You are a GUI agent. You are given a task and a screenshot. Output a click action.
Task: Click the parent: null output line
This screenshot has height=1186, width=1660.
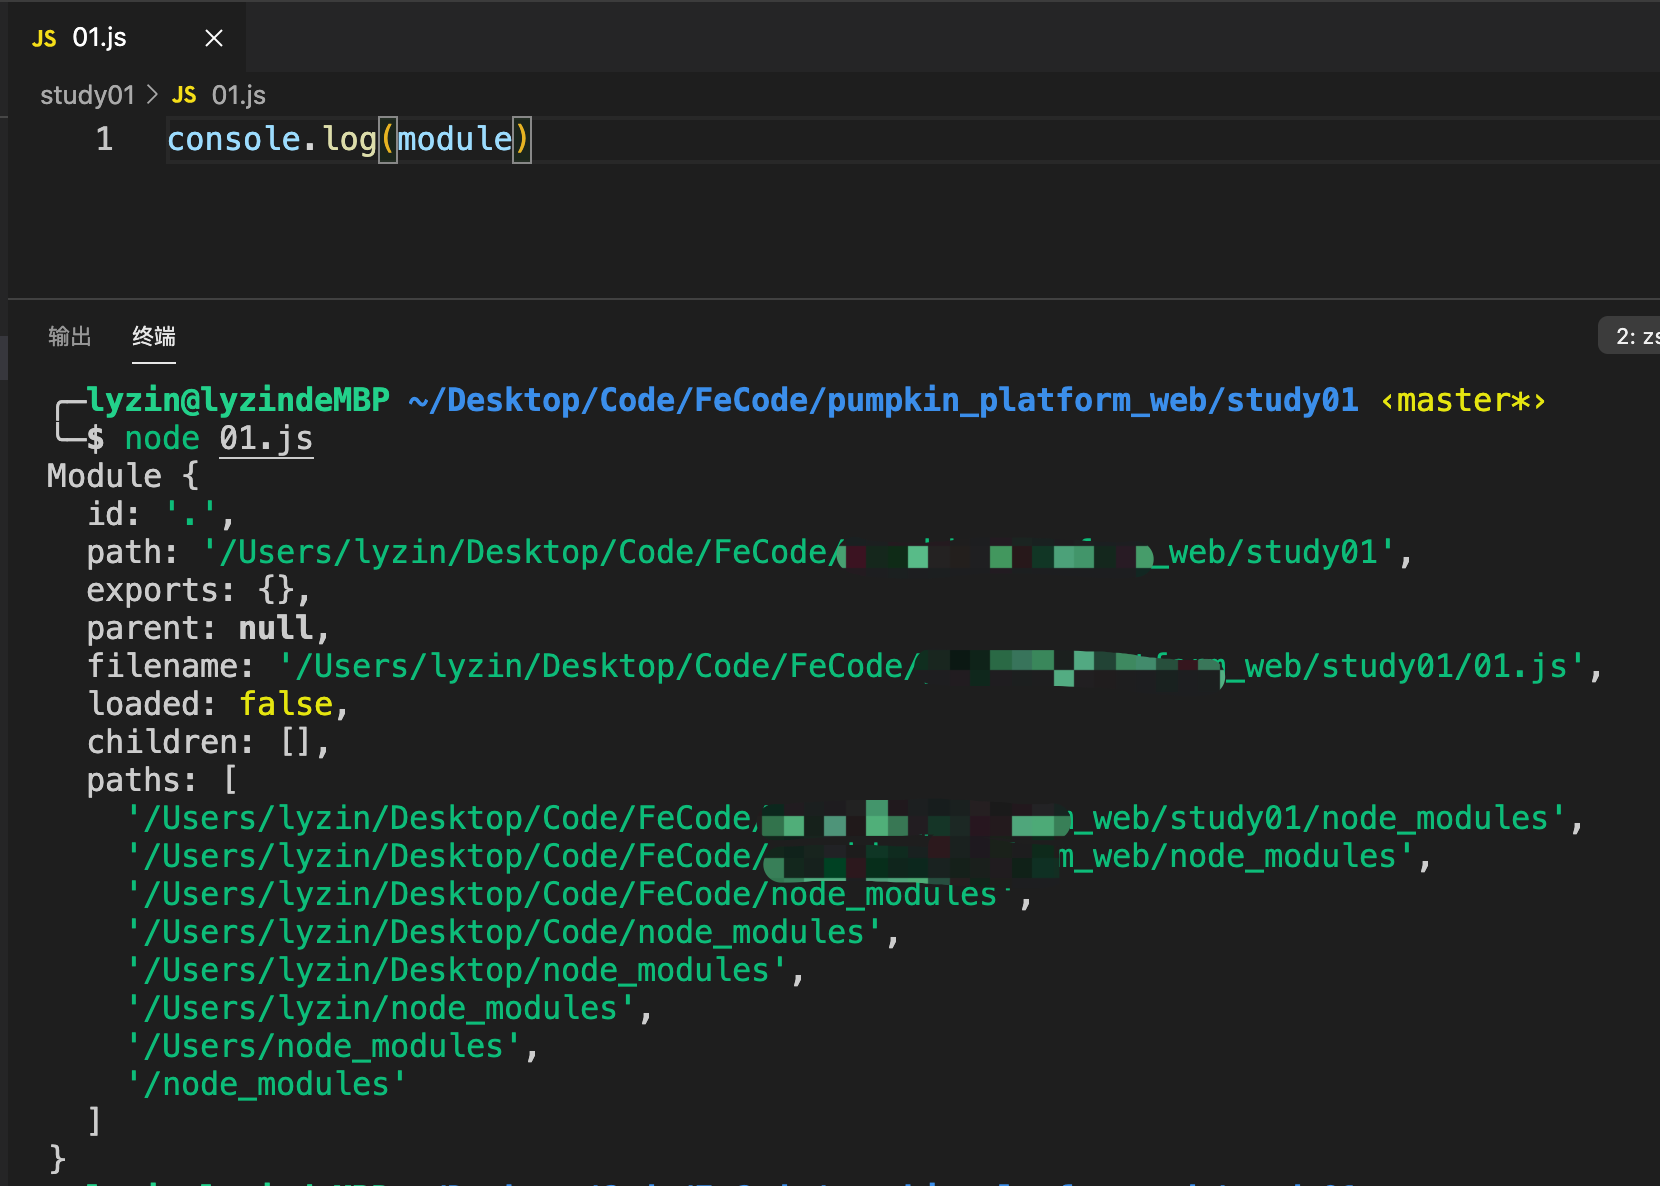coord(208,628)
